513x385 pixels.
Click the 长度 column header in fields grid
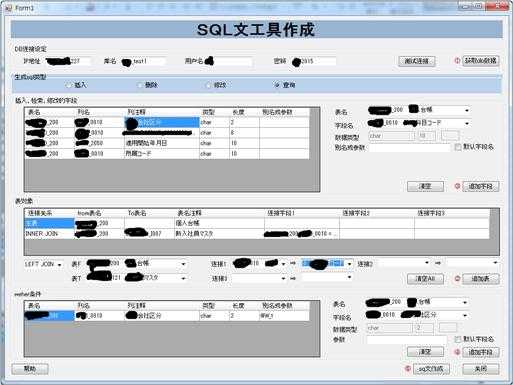pos(244,112)
